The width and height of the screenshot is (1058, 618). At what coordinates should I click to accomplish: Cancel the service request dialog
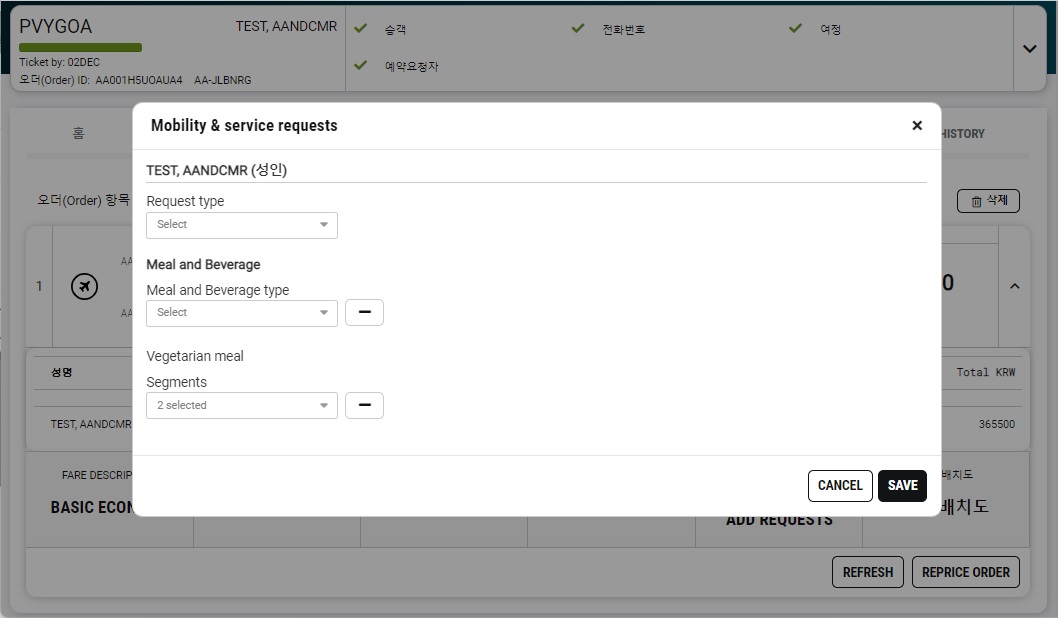coord(840,486)
